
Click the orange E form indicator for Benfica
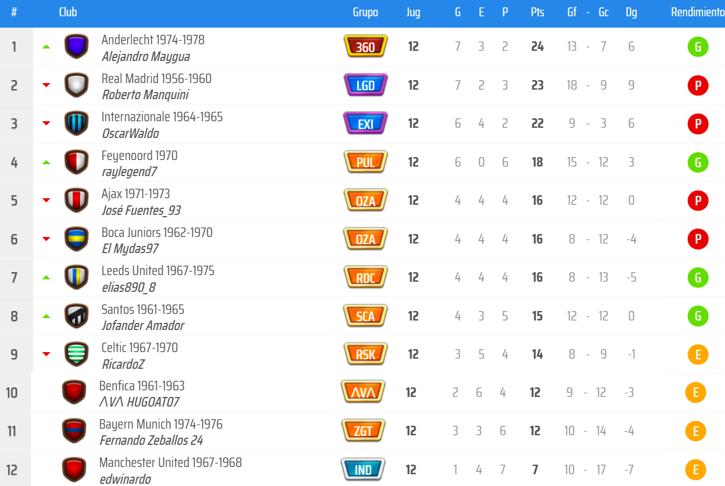(696, 393)
